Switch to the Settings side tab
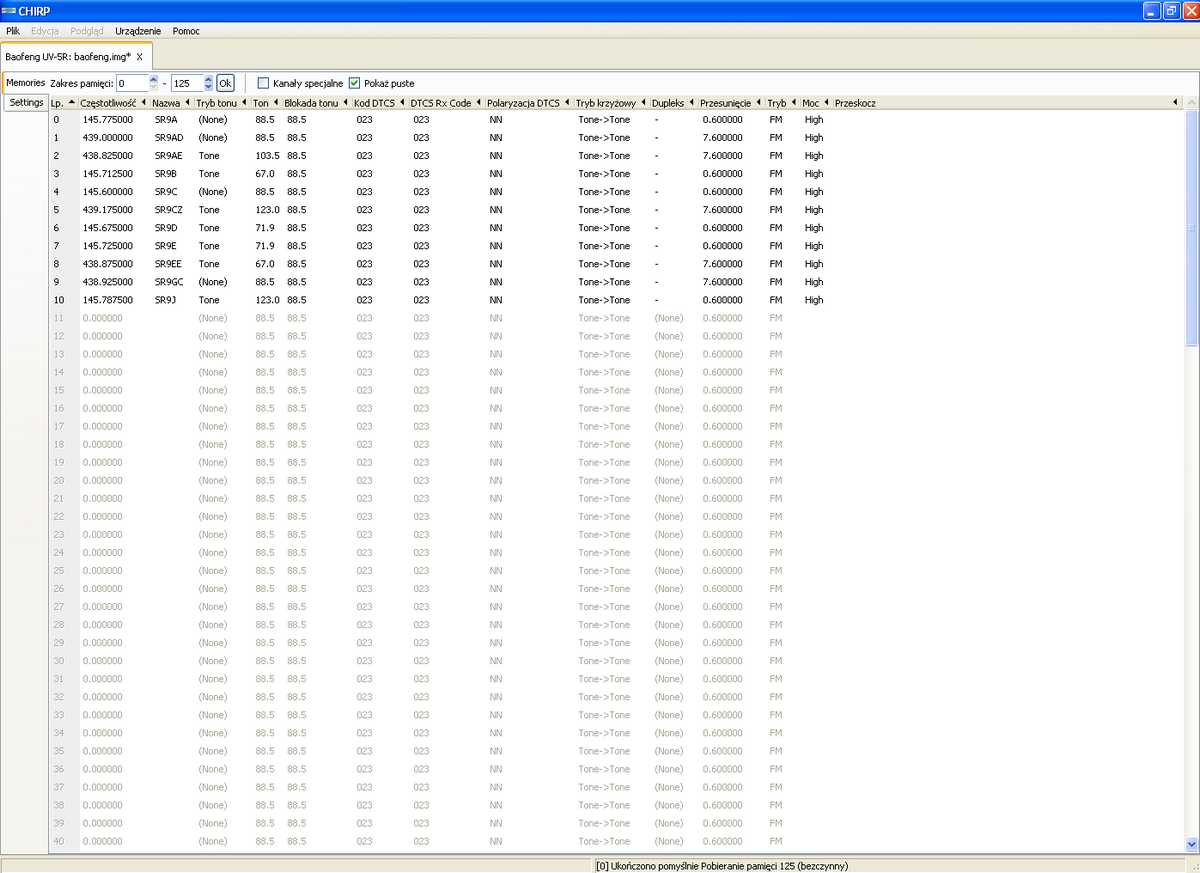1200x873 pixels. tap(26, 103)
